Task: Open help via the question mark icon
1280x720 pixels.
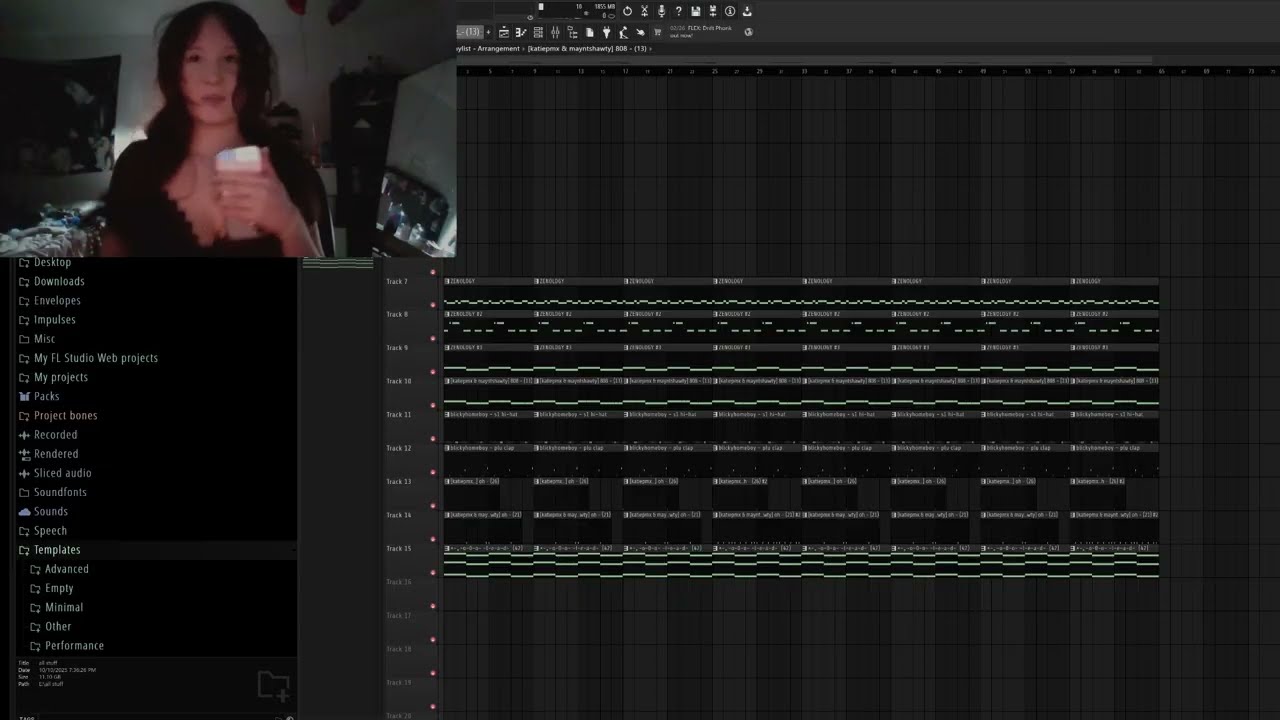Action: (678, 11)
